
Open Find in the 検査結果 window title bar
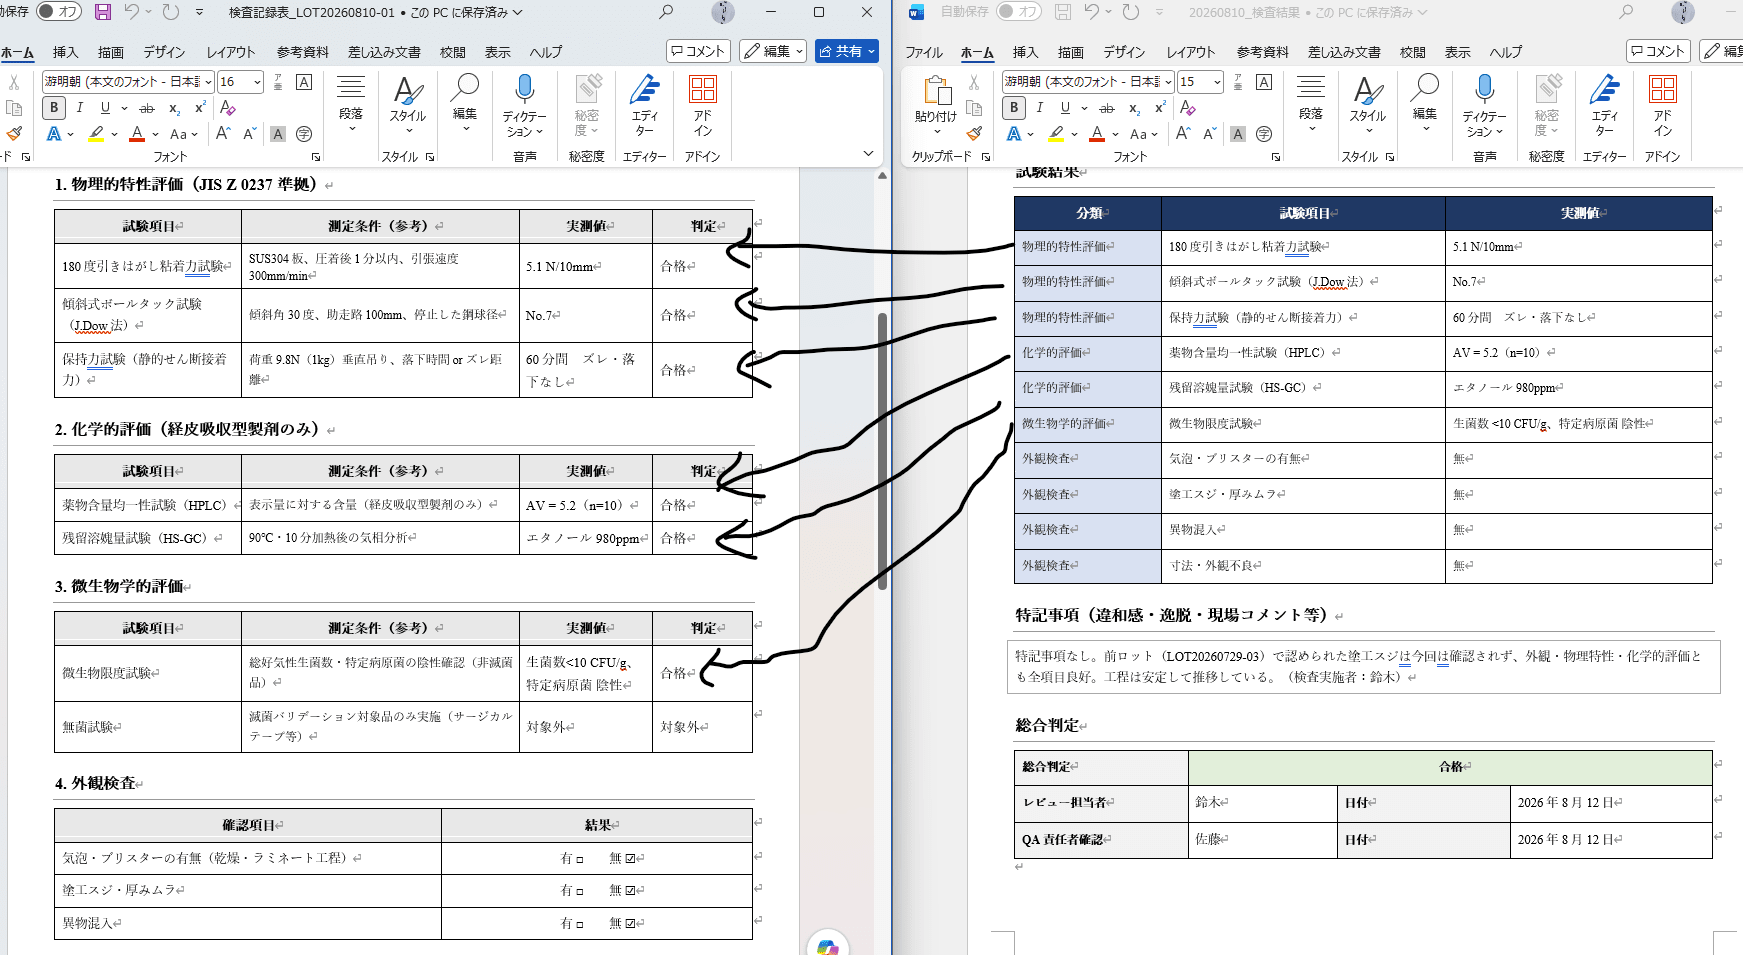(x=1626, y=12)
